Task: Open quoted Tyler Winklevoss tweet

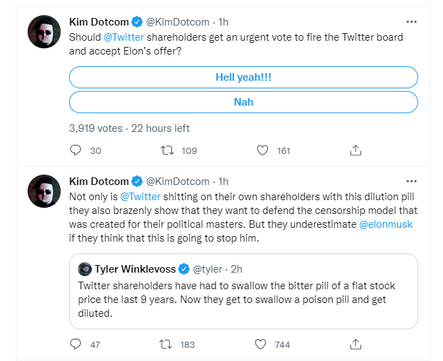Action: (243, 291)
